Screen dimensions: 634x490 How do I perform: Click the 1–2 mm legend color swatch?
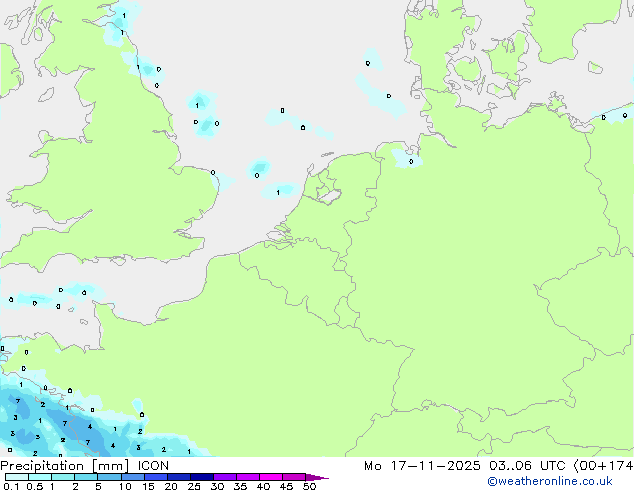(63, 477)
